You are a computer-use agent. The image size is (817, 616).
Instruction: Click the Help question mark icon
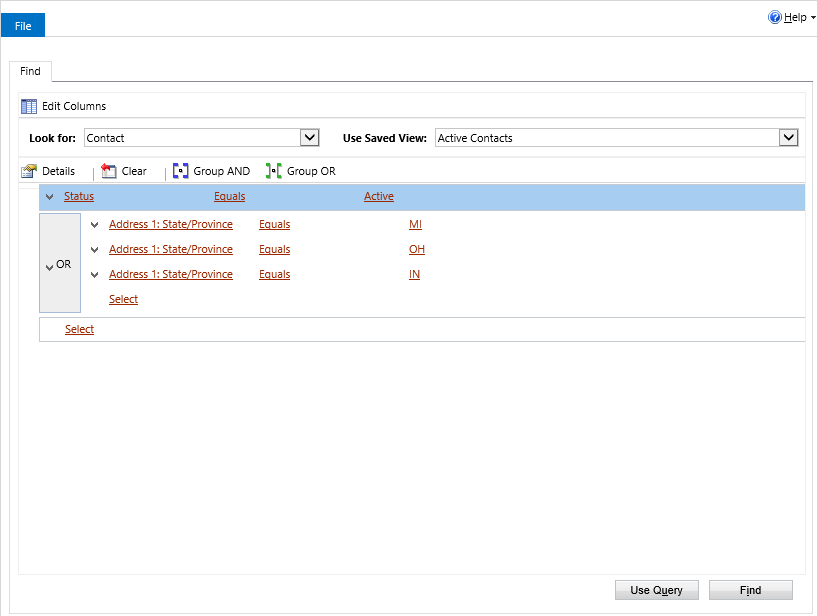(x=775, y=17)
